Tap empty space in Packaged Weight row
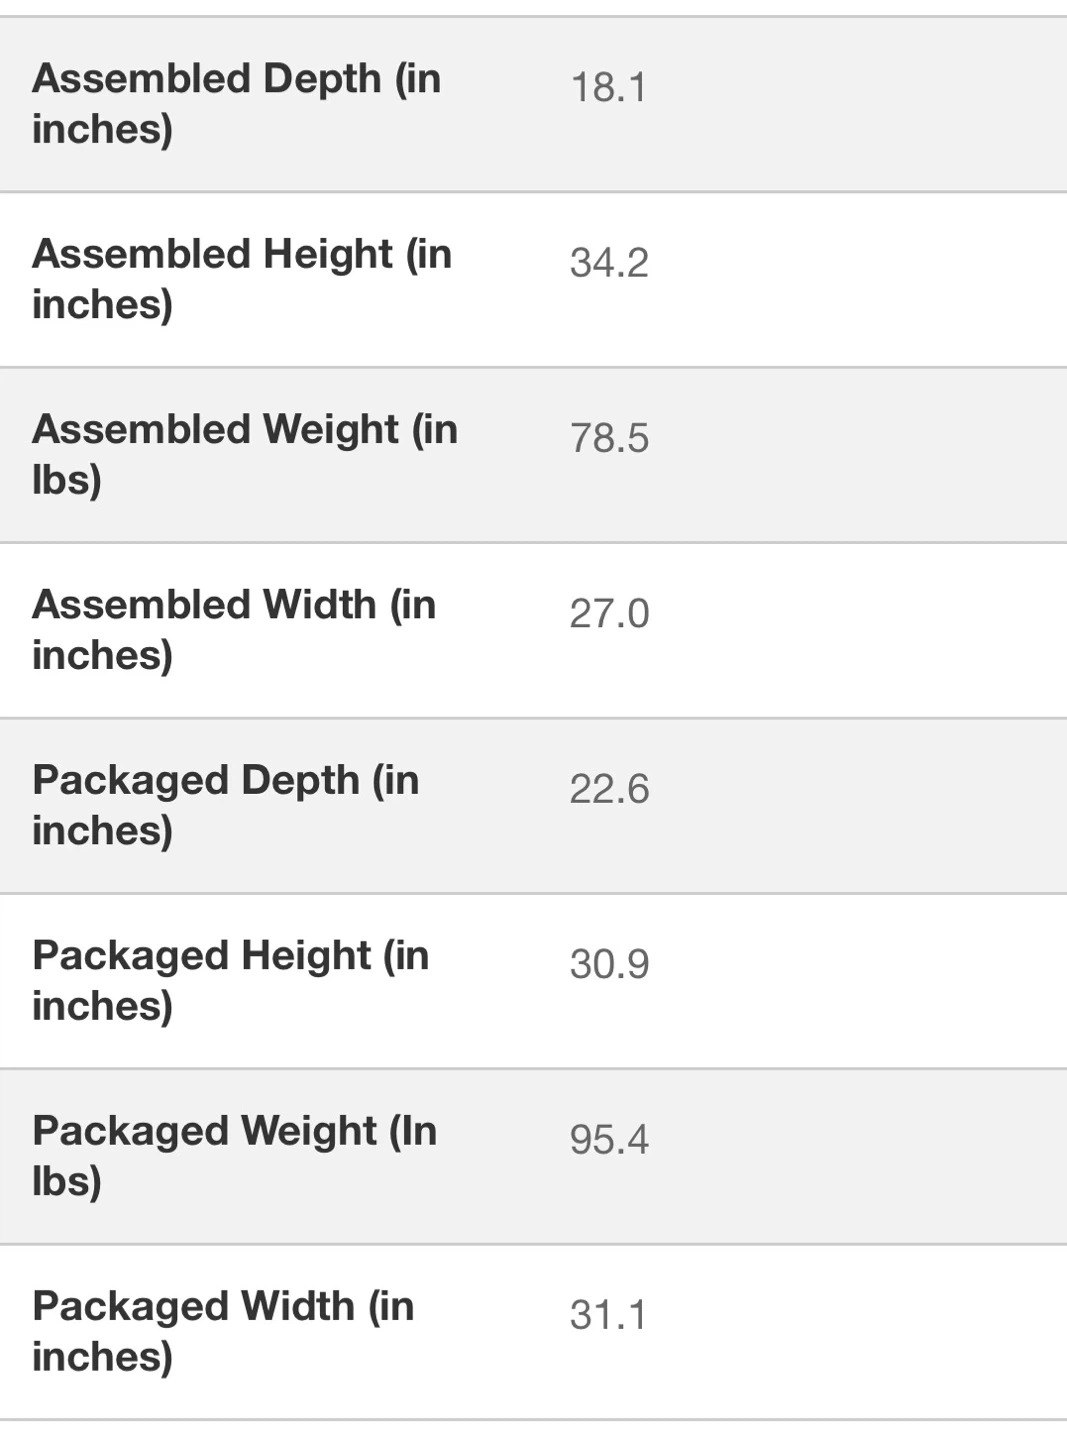The width and height of the screenshot is (1067, 1440). coord(860,1156)
